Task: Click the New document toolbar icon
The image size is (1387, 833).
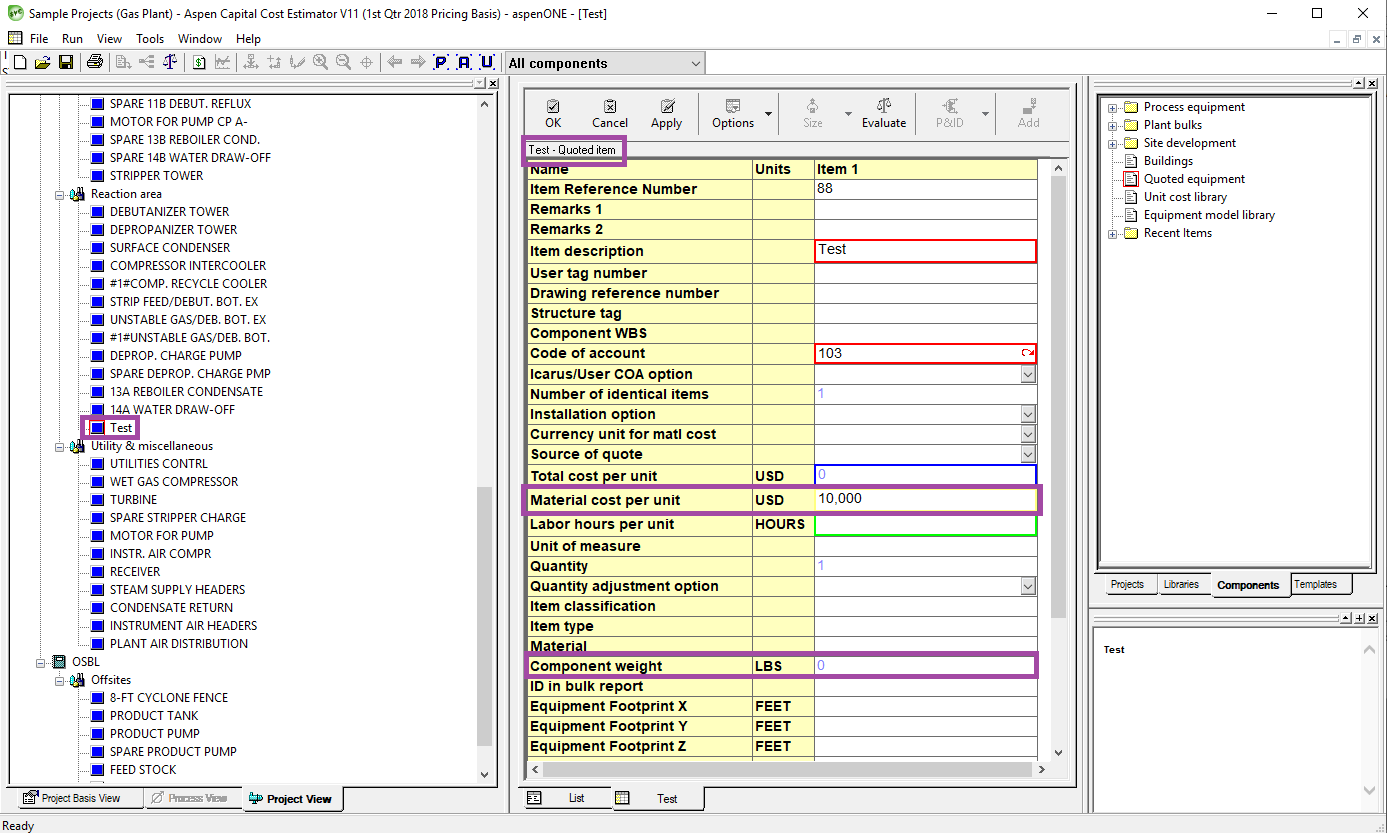Action: click(21, 63)
